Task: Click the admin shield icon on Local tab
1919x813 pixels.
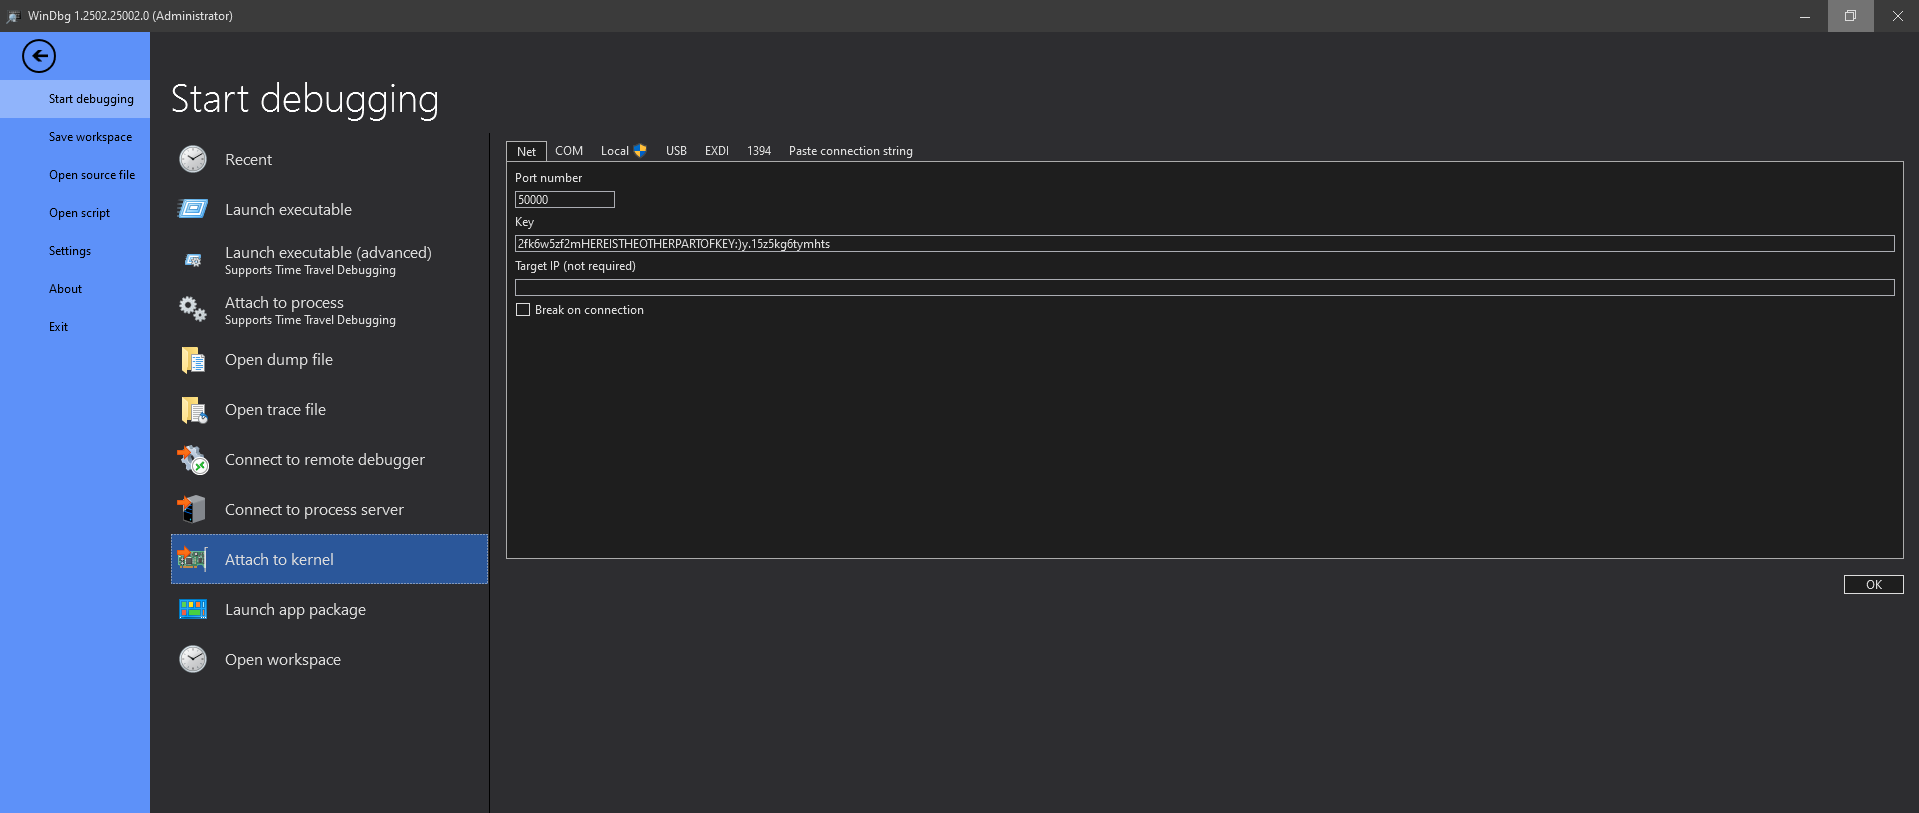Action: tap(640, 151)
